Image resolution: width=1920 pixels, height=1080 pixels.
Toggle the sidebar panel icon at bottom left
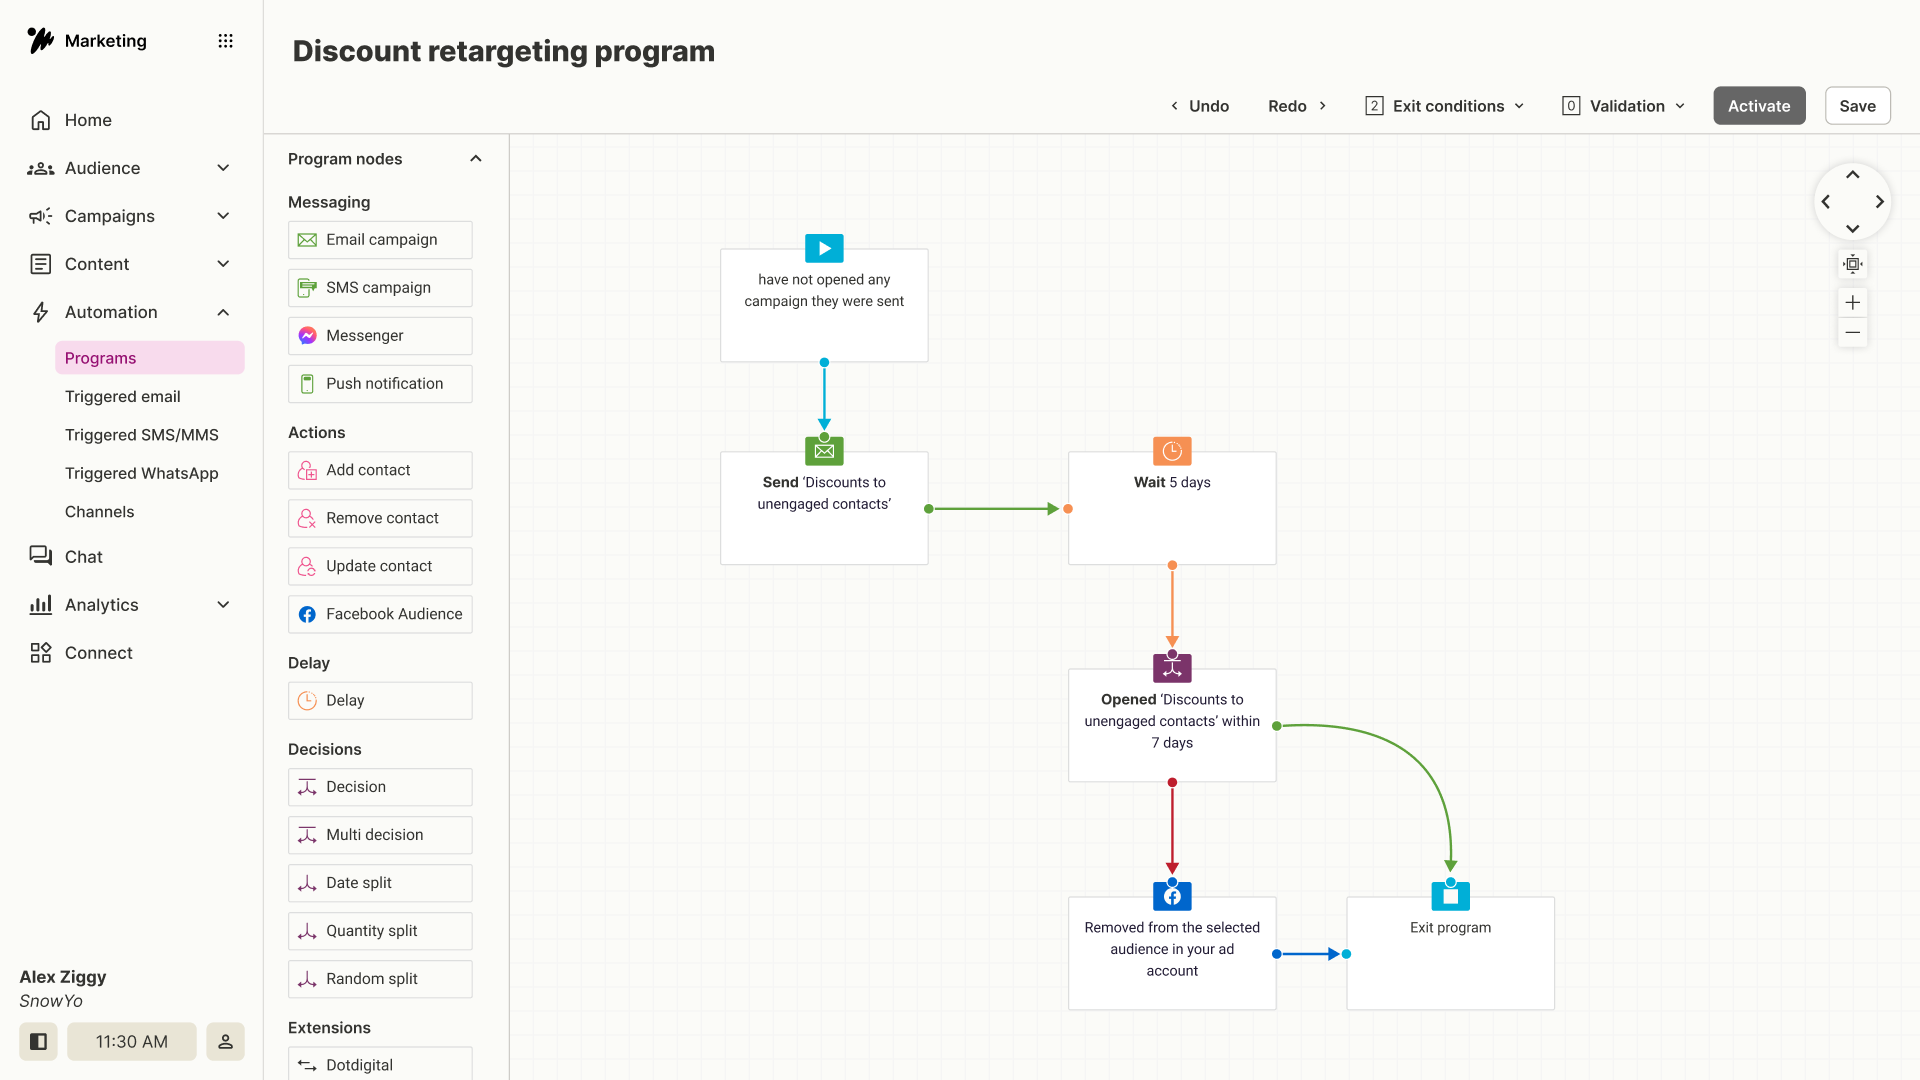[x=38, y=1042]
